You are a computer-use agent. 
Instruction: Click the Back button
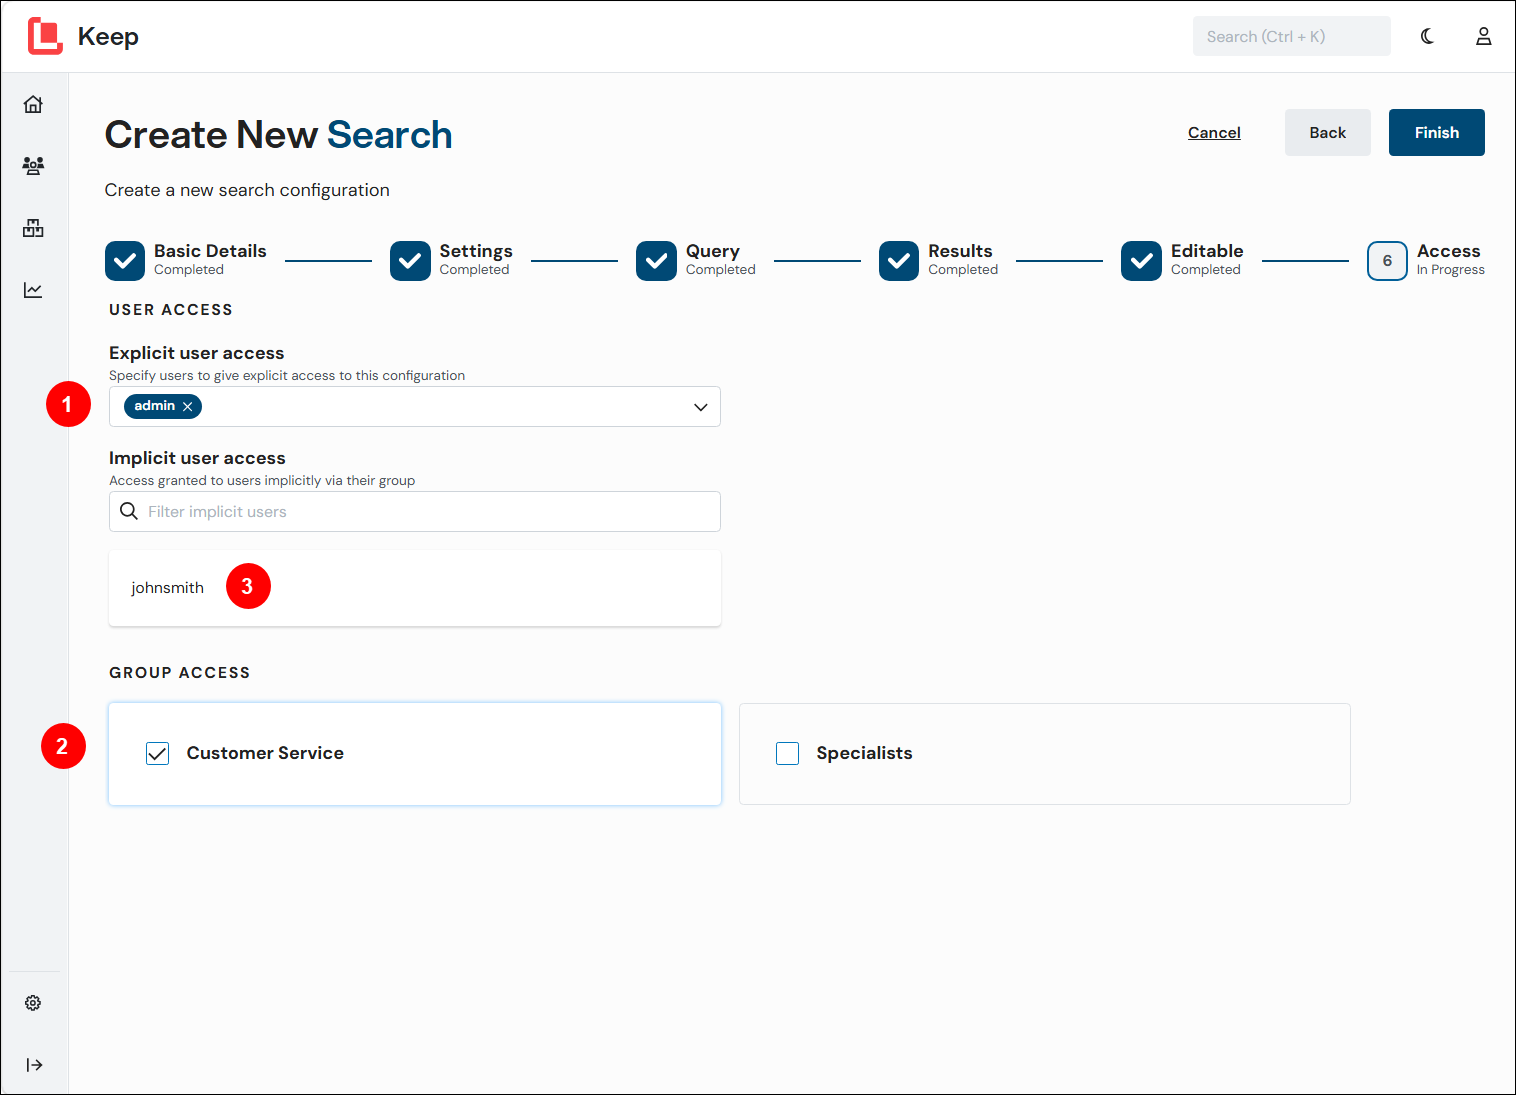[1328, 133]
